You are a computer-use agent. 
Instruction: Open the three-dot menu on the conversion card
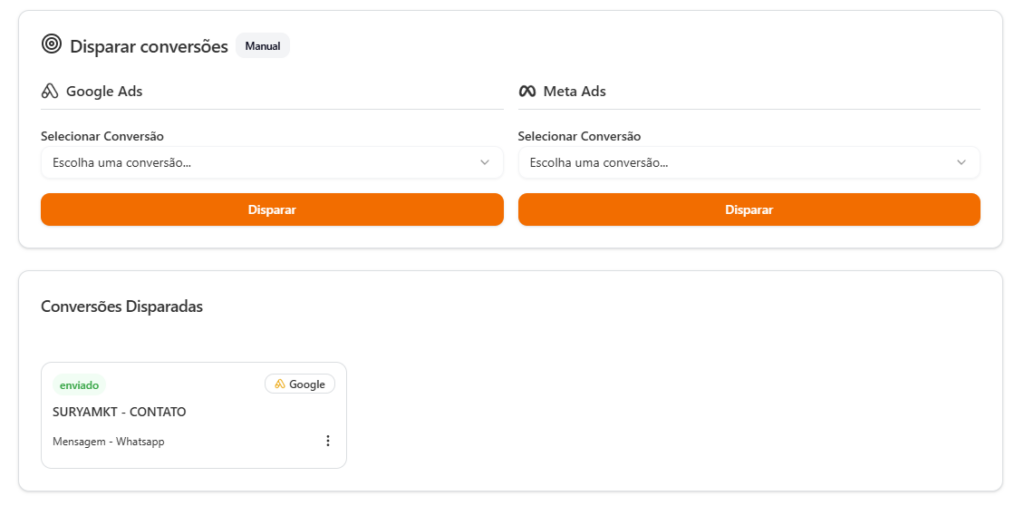pos(328,441)
